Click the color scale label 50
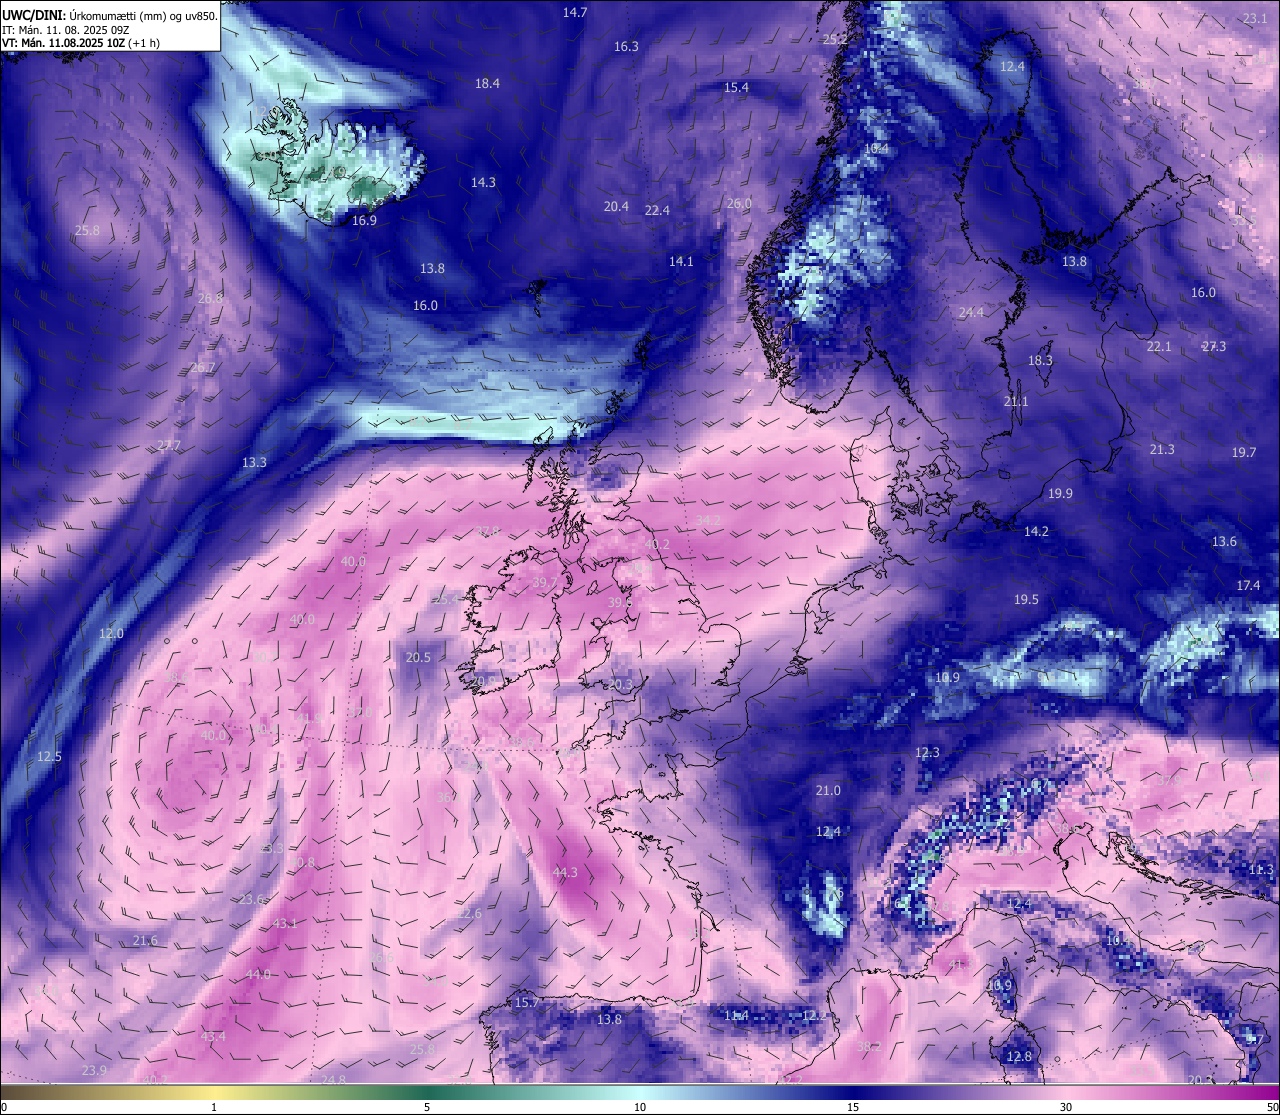Screen dimensions: 1280x1115 pyautogui.click(x=1271, y=1107)
